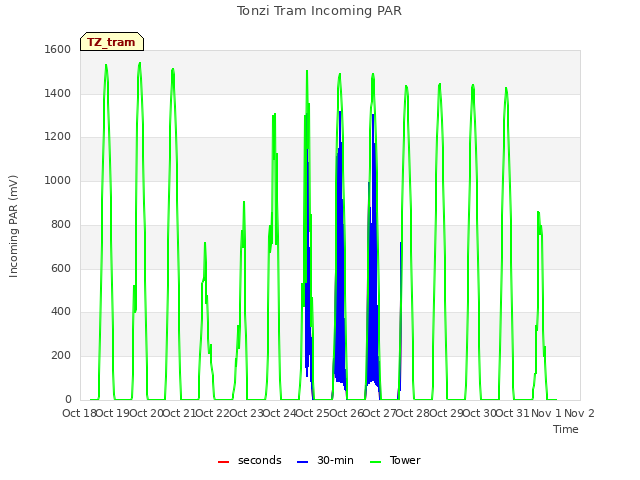Screen dimensions: 640x480
Task: Click the green Tower legend swatch
Action: tap(375, 462)
